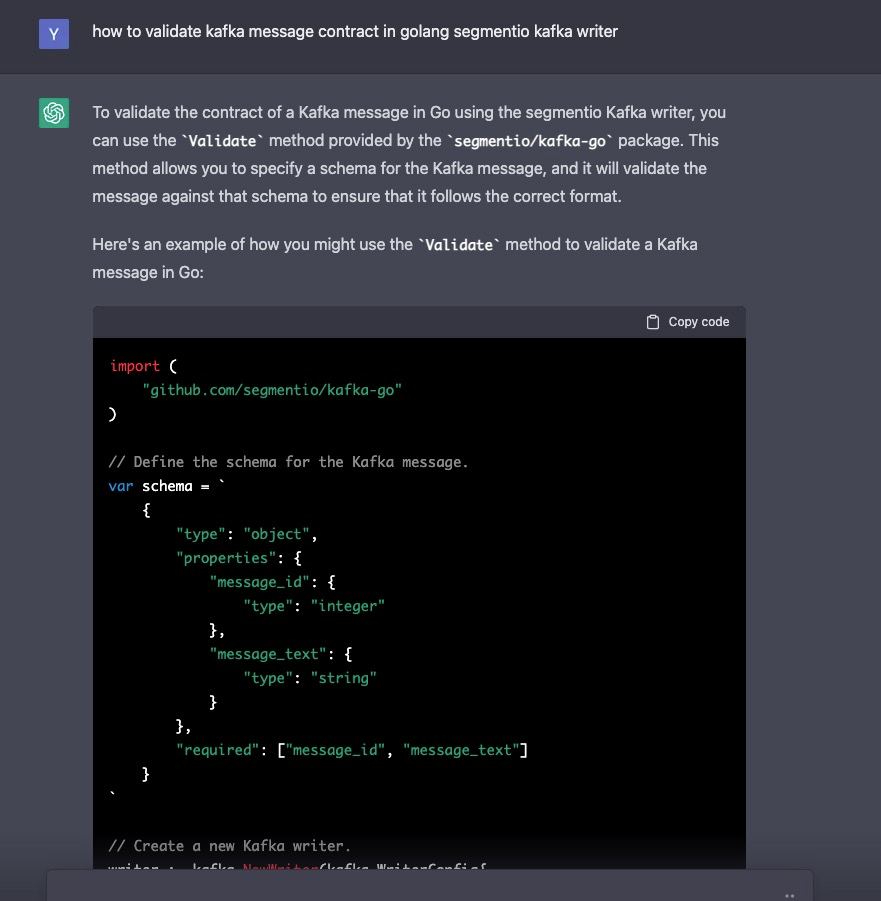Click the Define the schema comment line
Screen dimensions: 881x901
288,462
